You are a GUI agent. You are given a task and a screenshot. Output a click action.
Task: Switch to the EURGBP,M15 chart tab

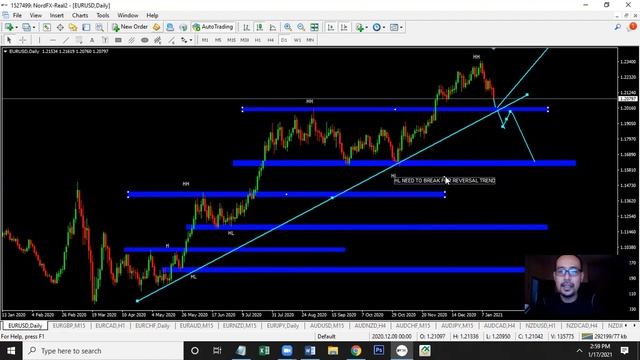[69, 326]
